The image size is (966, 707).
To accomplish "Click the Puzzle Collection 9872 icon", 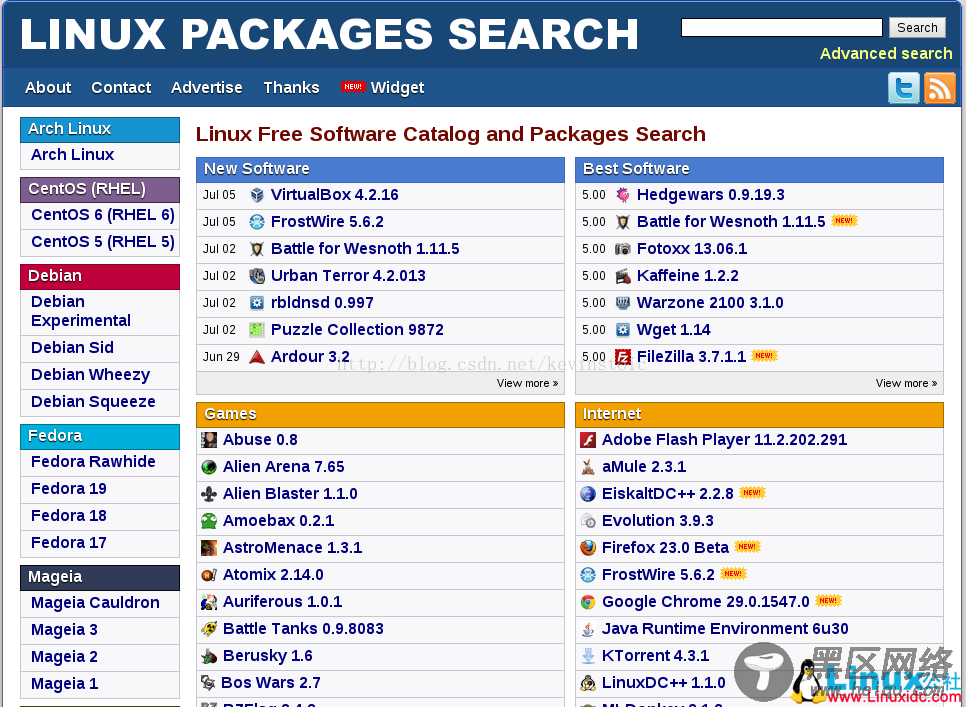I will (x=257, y=330).
